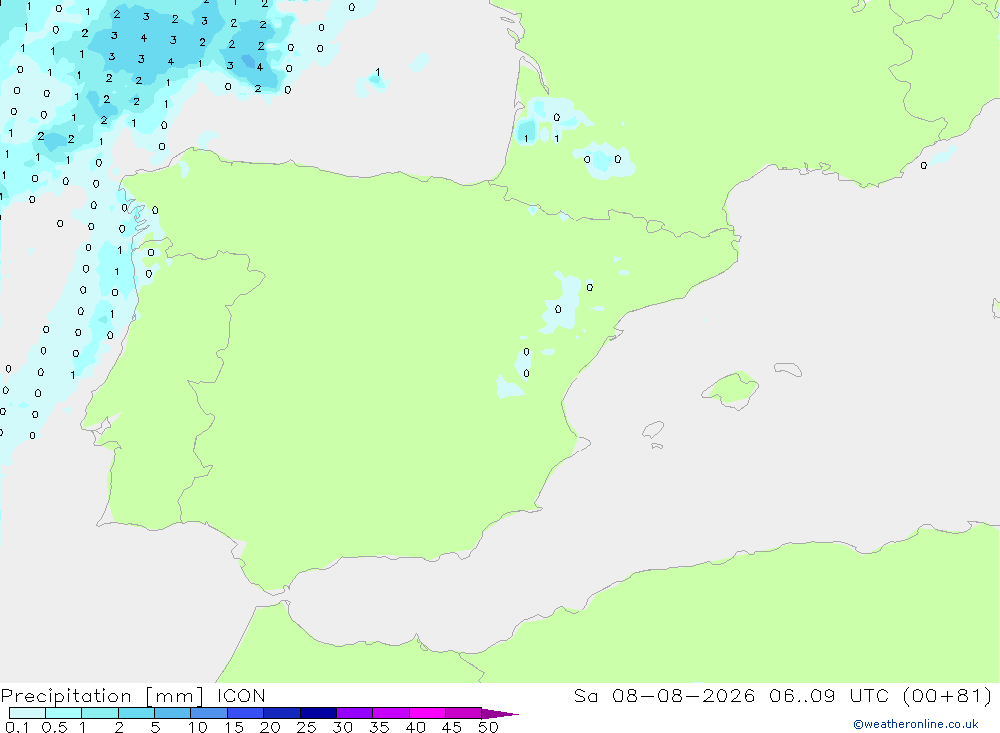Select the 20–25 mm legend swatch
The image size is (1000, 733).
pos(281,713)
